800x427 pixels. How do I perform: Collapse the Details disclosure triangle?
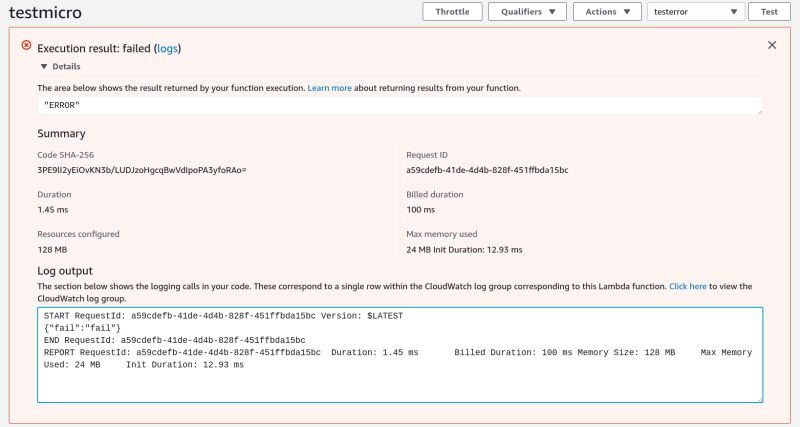click(44, 66)
